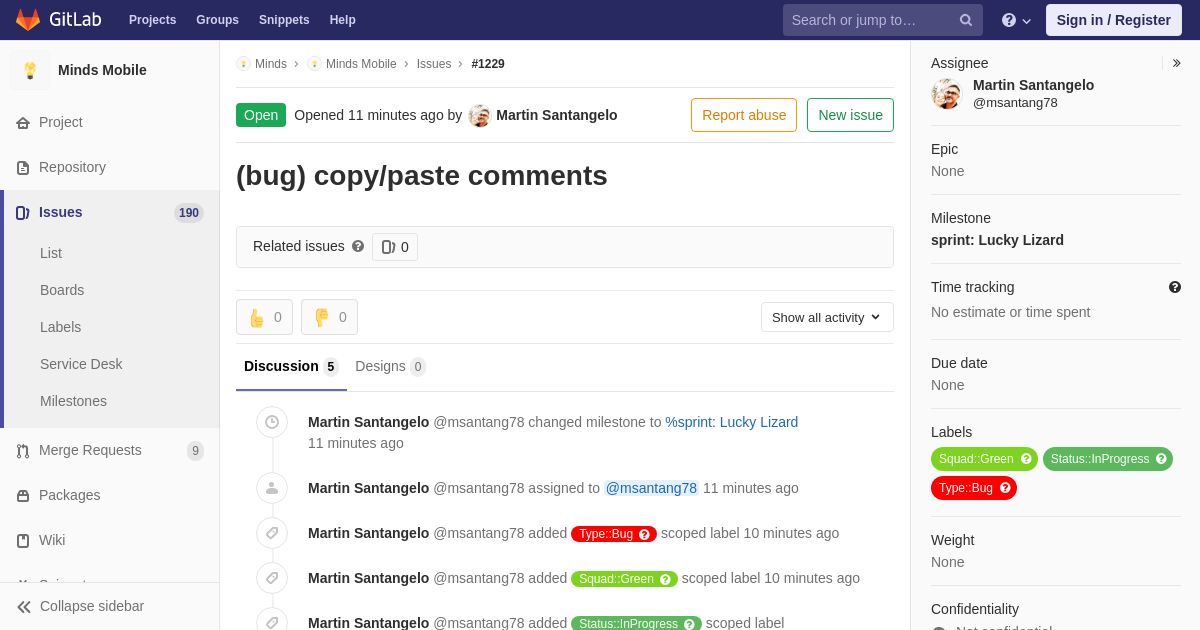Screen dimensions: 1200x630
Task: Click the New issue button
Action: pos(850,115)
